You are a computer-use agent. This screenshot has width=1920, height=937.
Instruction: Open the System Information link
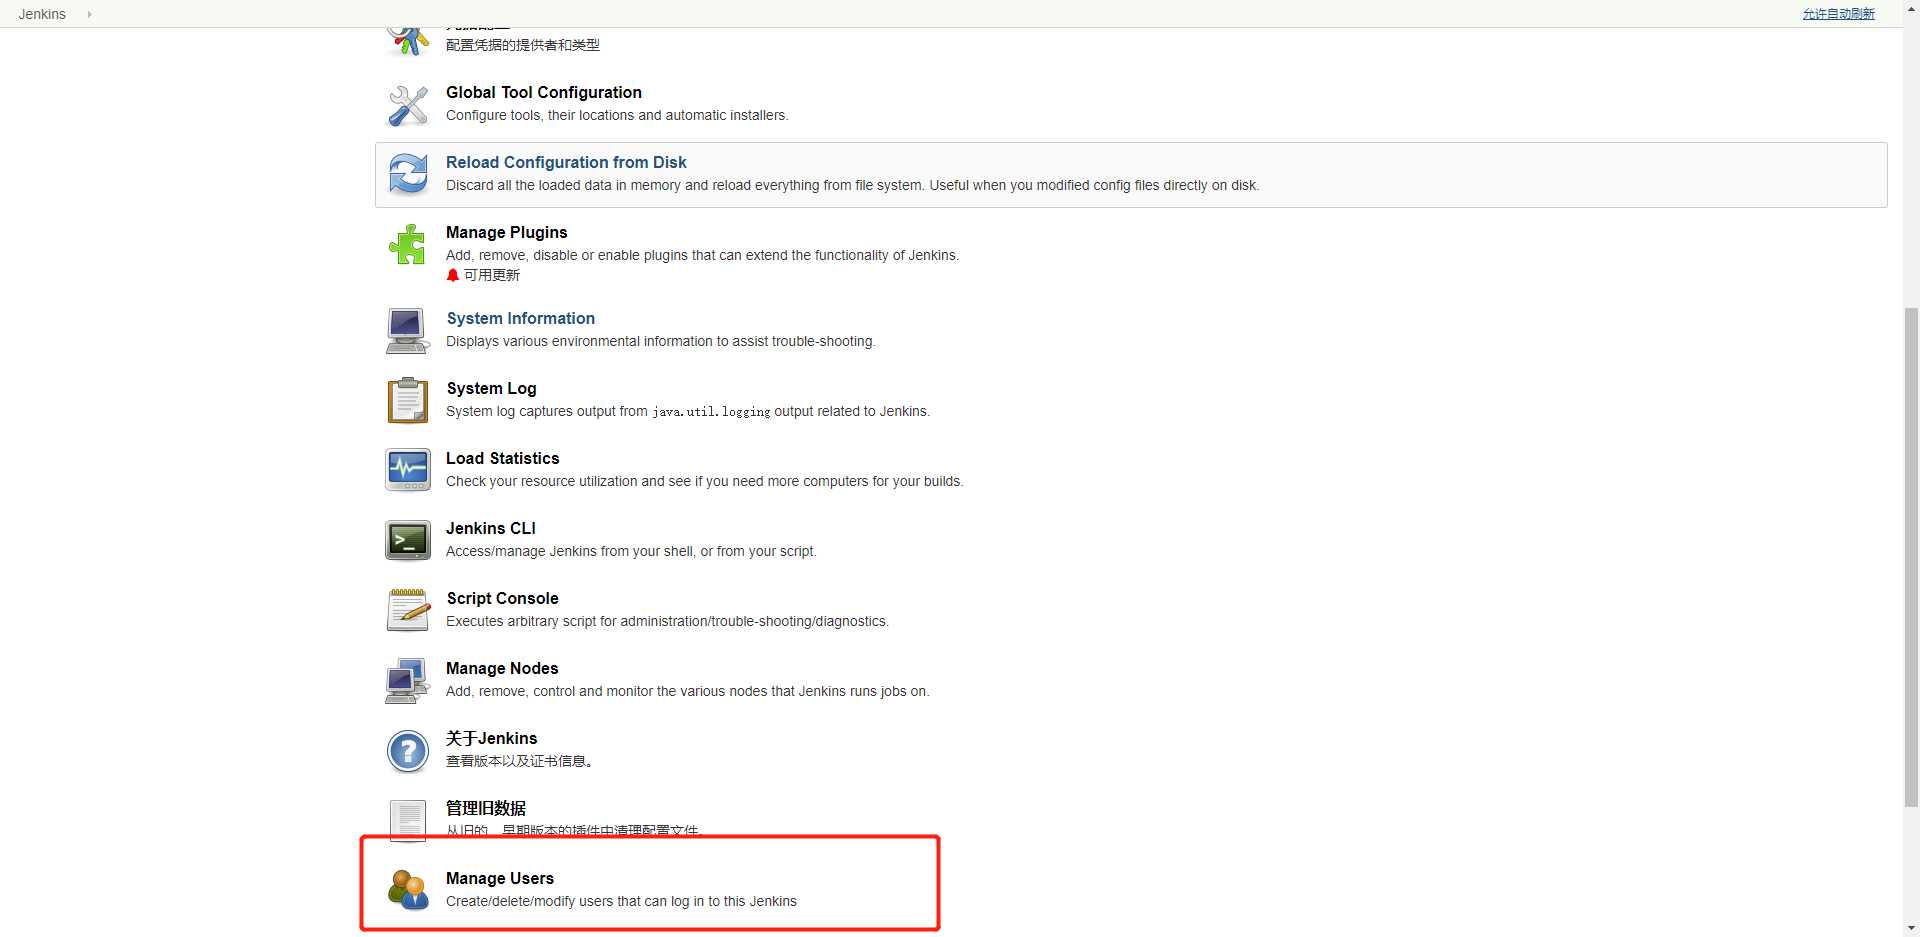tap(520, 318)
